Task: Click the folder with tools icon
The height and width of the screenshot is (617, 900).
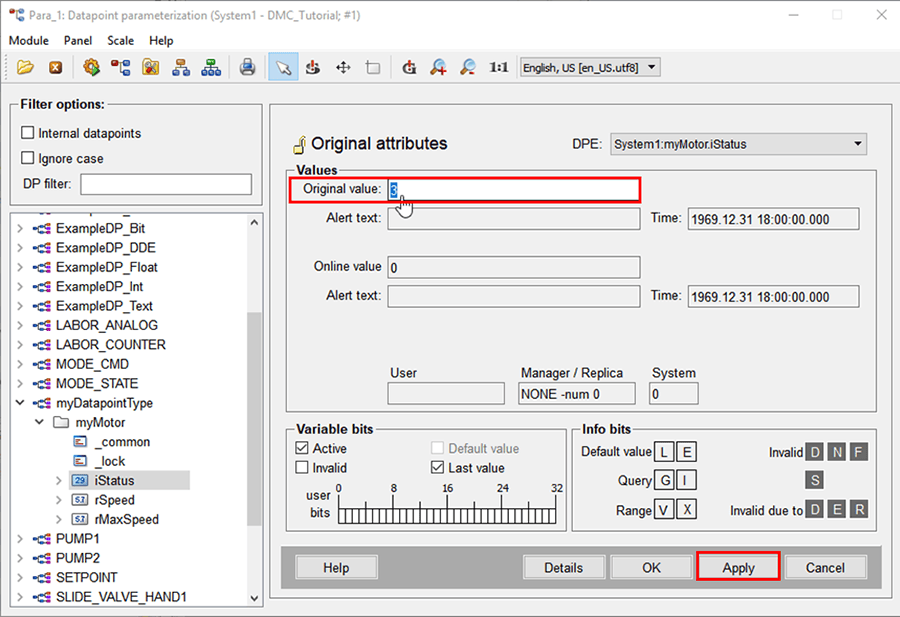Action: [x=150, y=68]
